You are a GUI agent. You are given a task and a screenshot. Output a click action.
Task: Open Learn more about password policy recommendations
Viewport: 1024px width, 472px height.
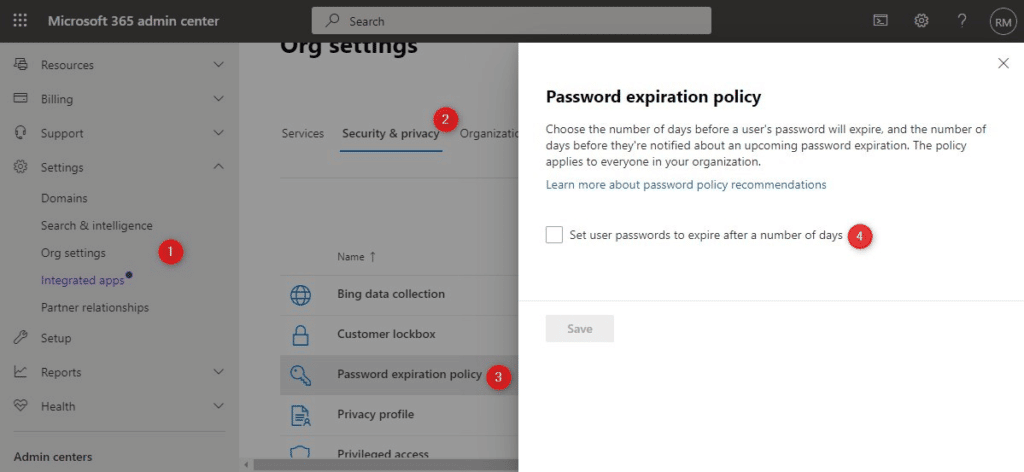pos(686,185)
